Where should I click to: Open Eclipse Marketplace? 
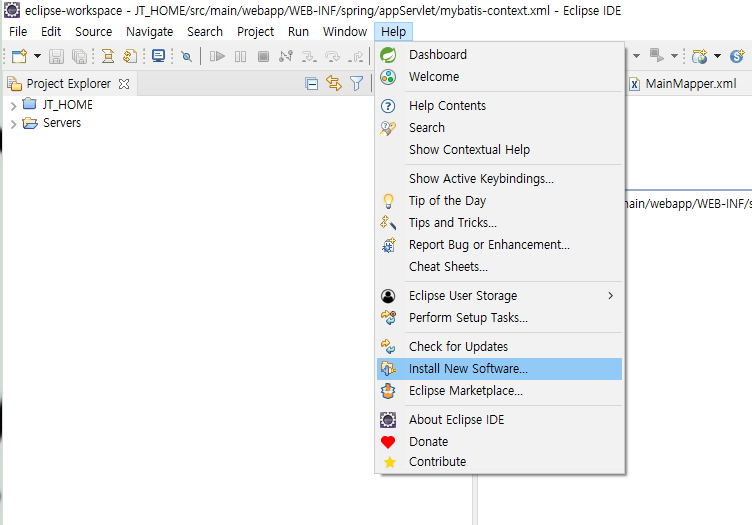[499, 391]
